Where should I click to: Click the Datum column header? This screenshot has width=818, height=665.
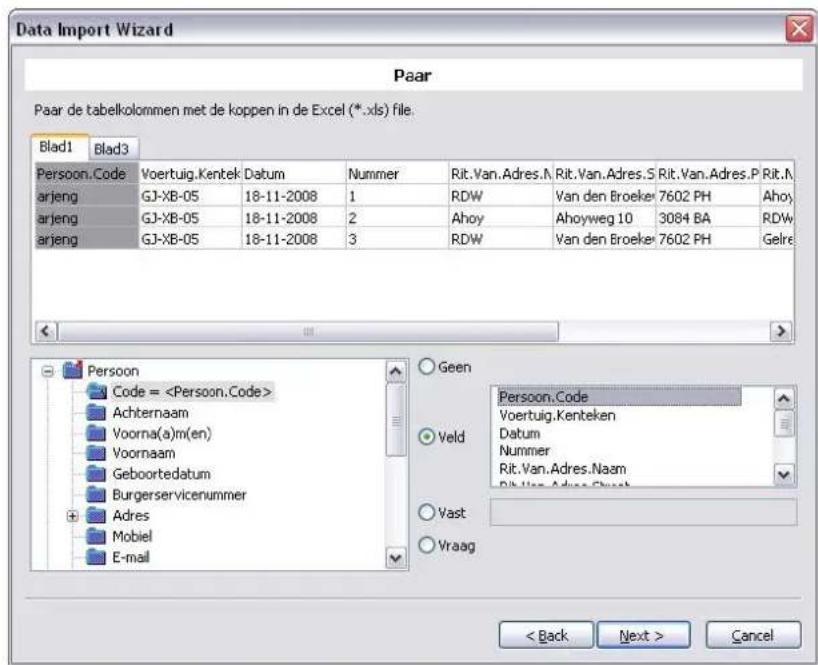tap(294, 174)
